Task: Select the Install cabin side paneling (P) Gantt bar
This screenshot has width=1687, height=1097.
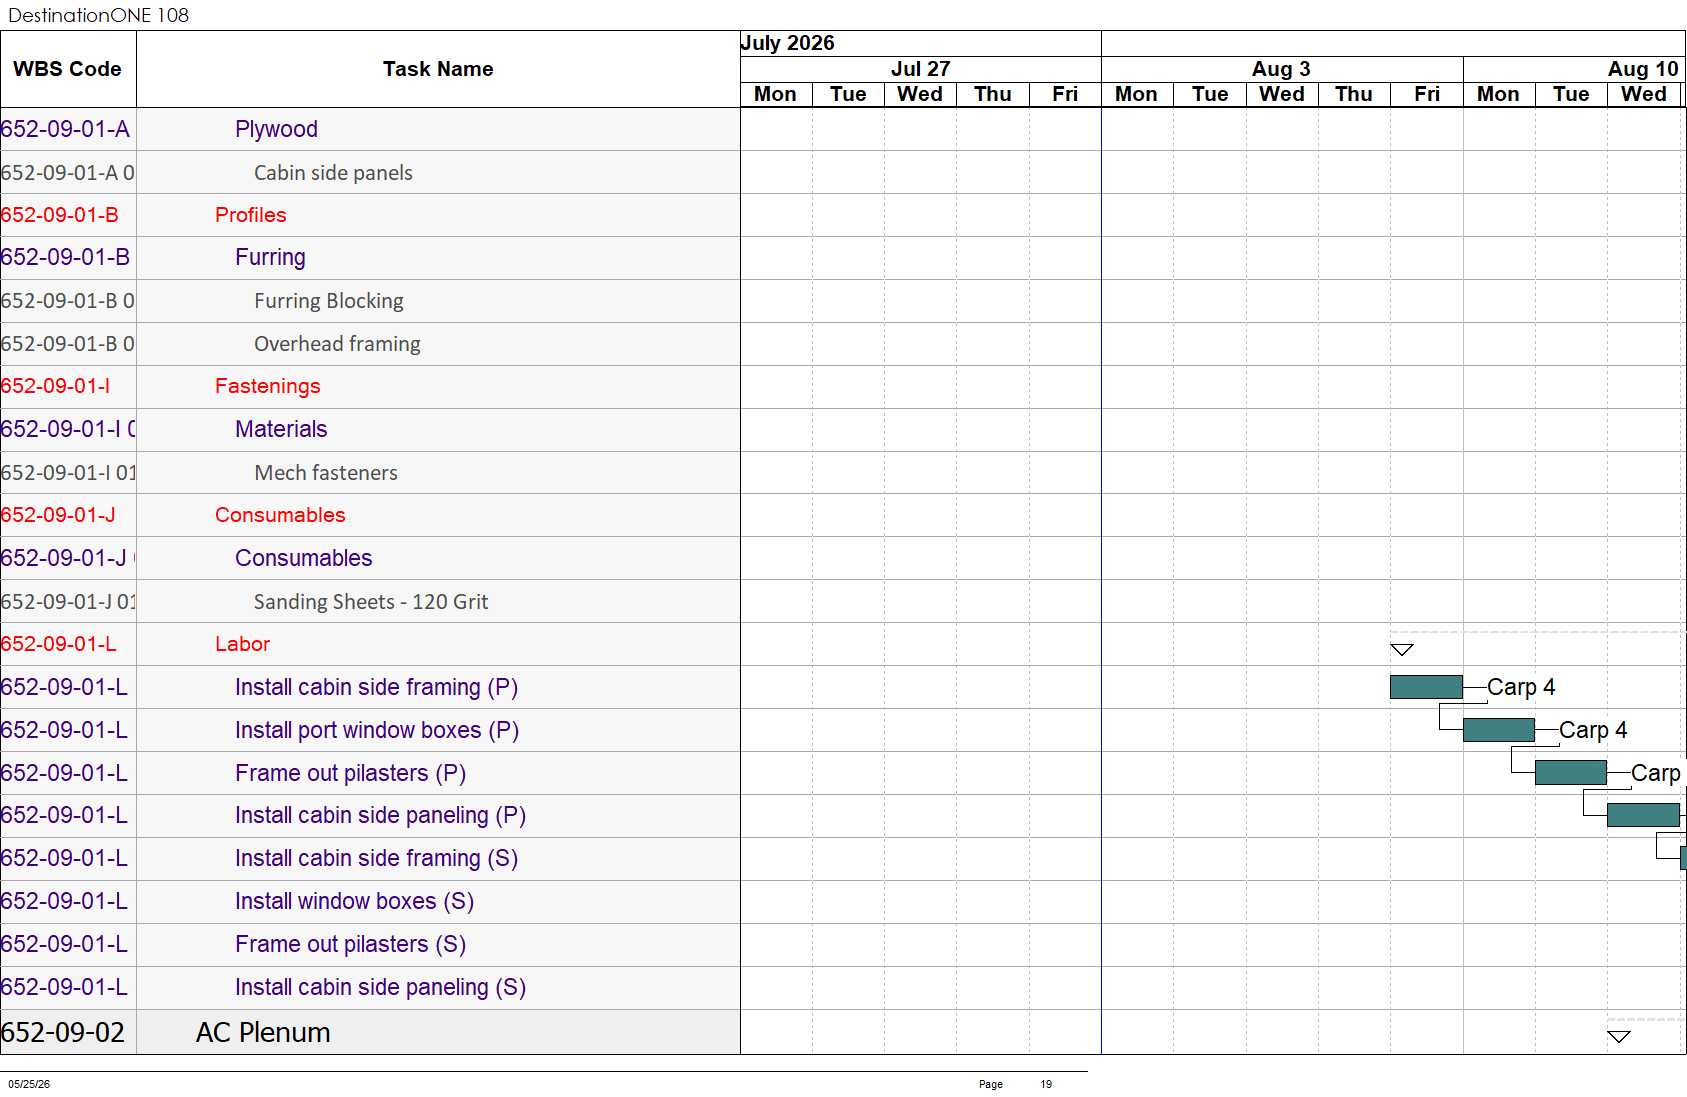Action: point(1643,815)
